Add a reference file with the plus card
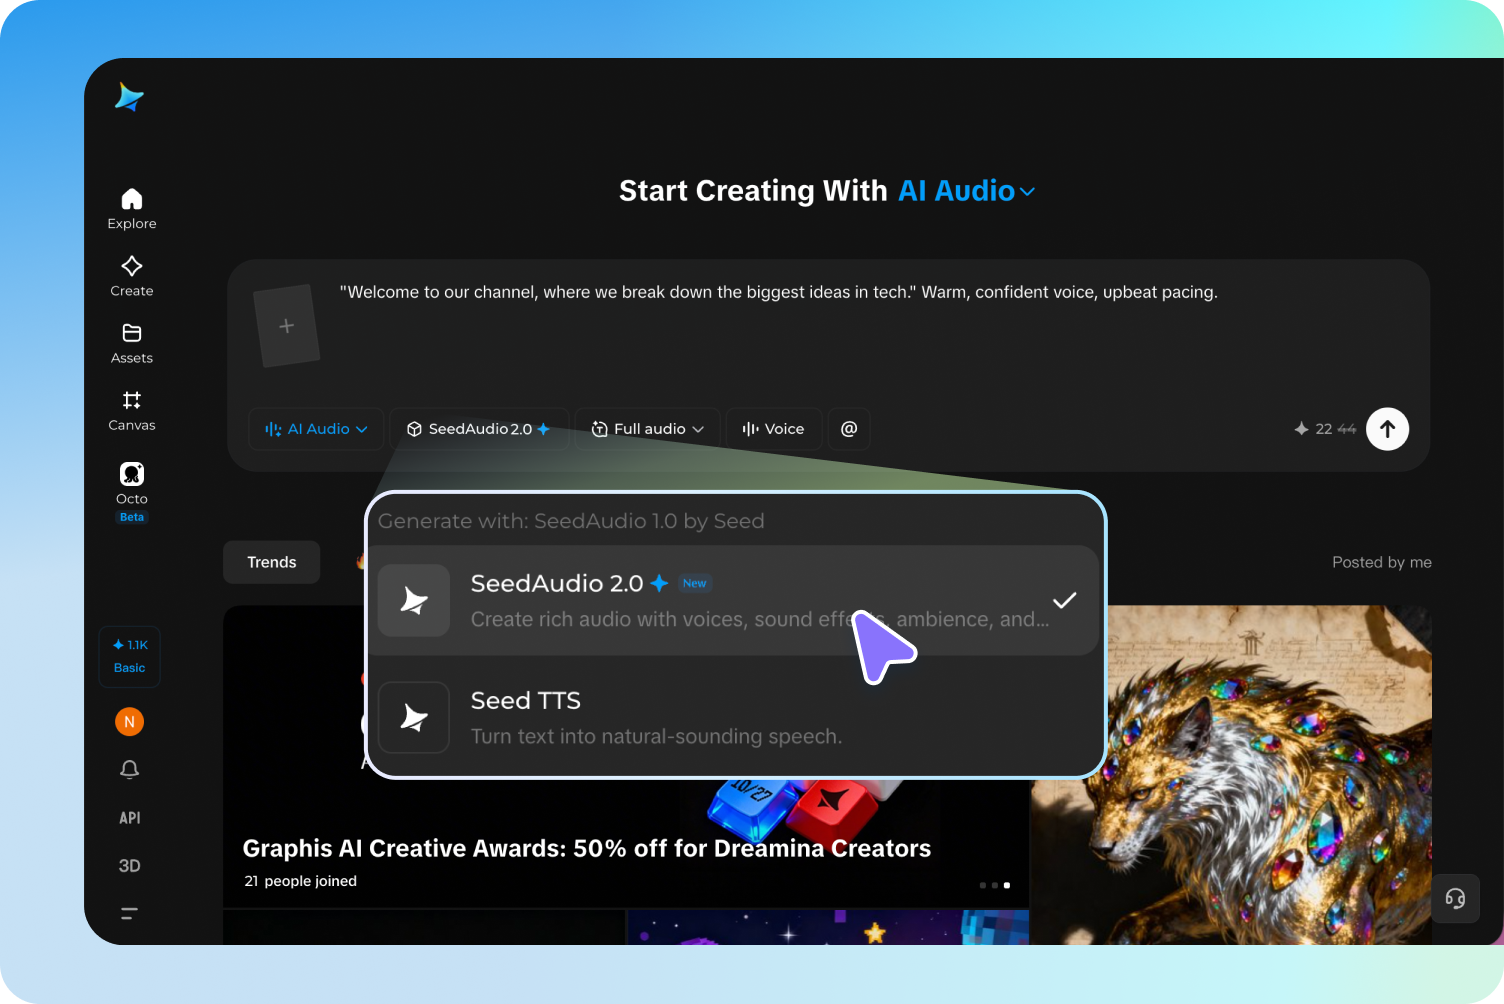 pyautogui.click(x=287, y=326)
